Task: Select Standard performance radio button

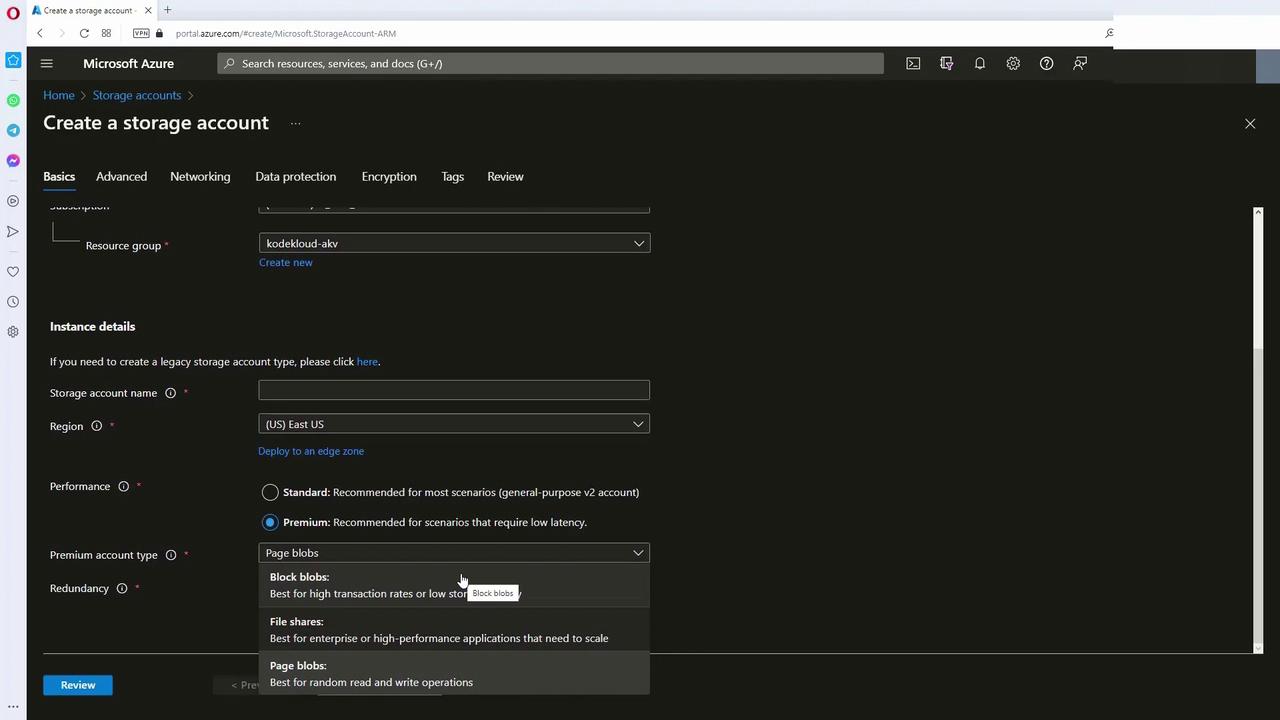Action: [x=270, y=492]
